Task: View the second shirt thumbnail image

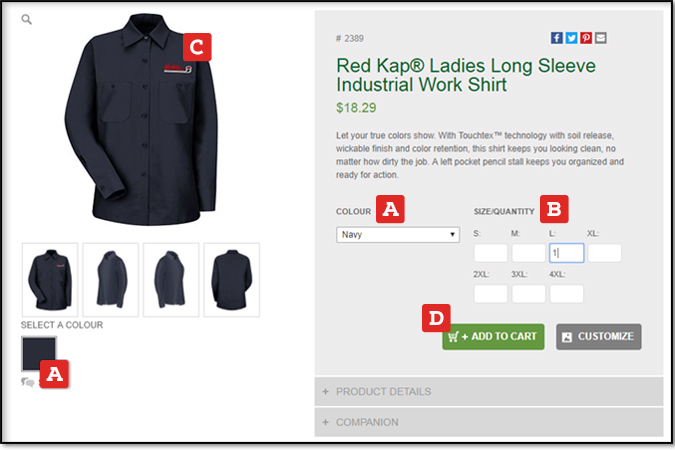Action: [x=110, y=279]
